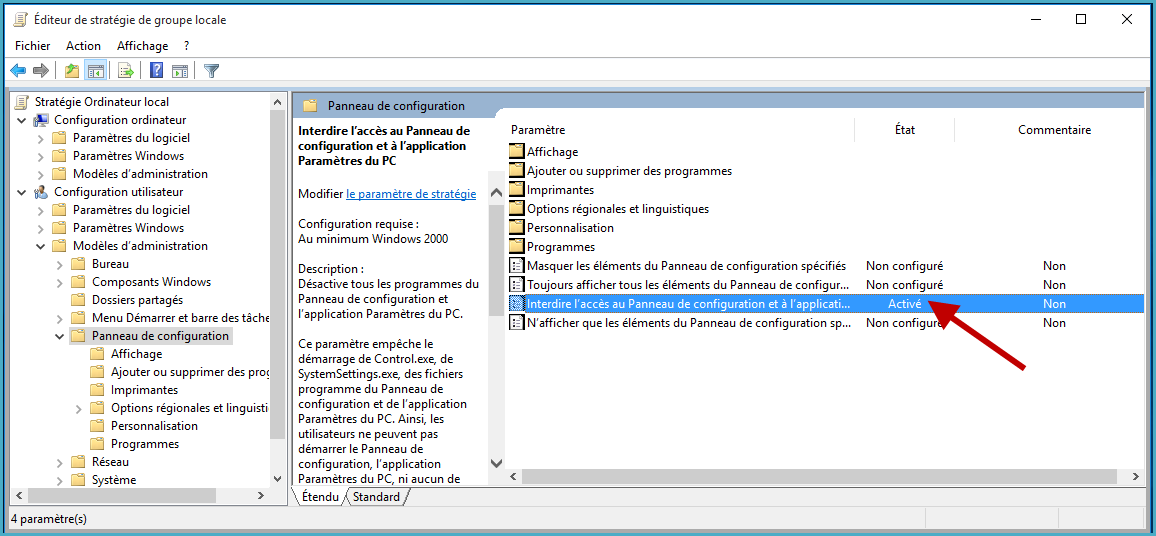Click the application icon in title bar

click(x=21, y=20)
